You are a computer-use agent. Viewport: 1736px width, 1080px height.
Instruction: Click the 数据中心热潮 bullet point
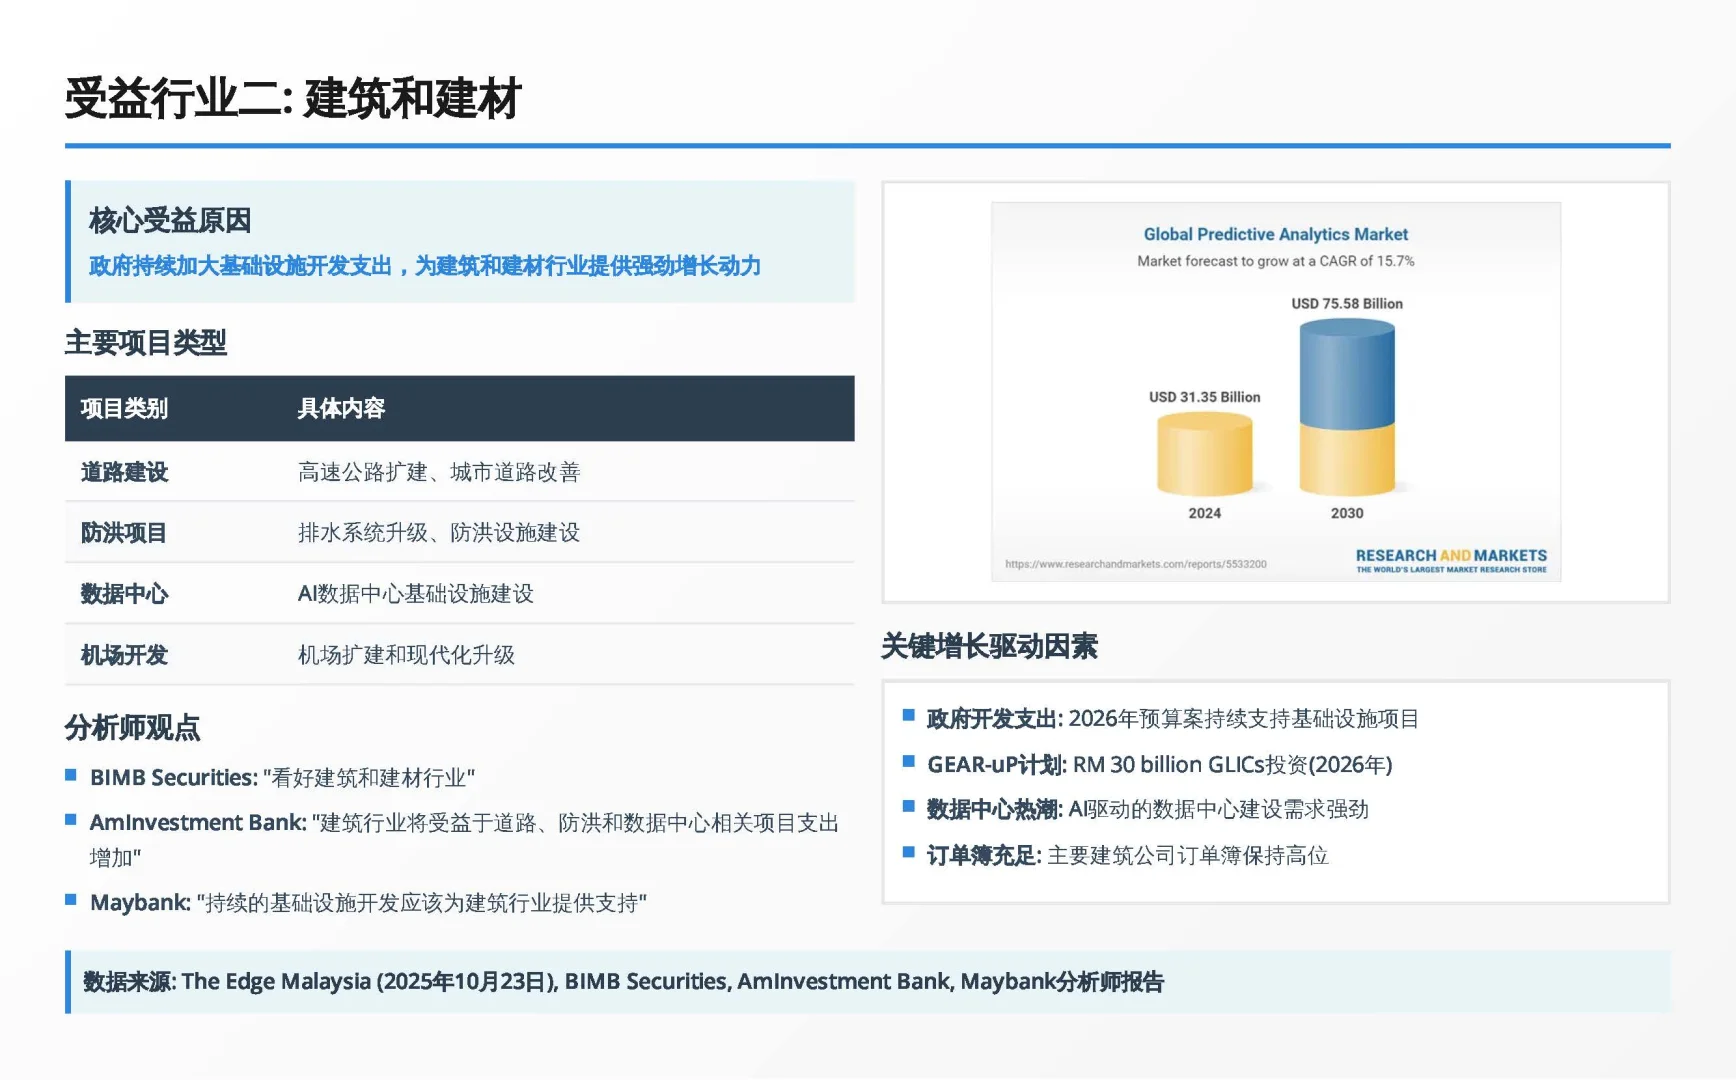[x=1147, y=810]
